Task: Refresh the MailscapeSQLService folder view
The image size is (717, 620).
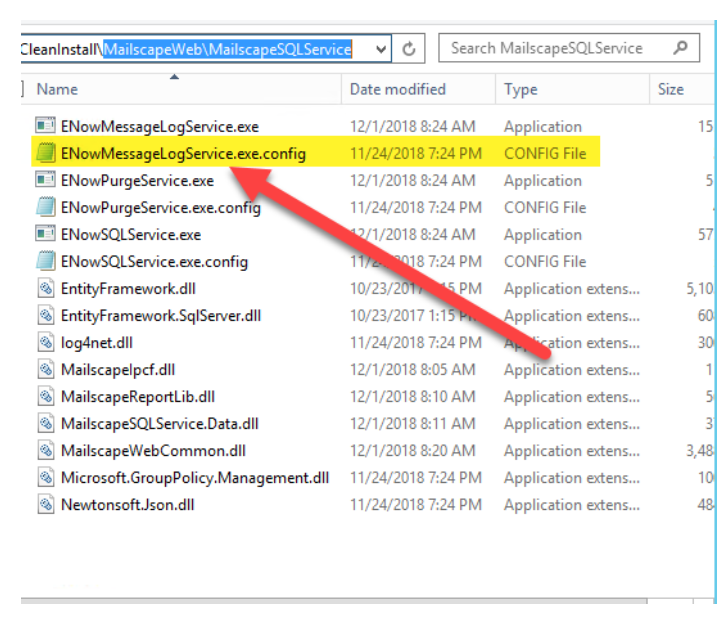Action: pos(409,48)
